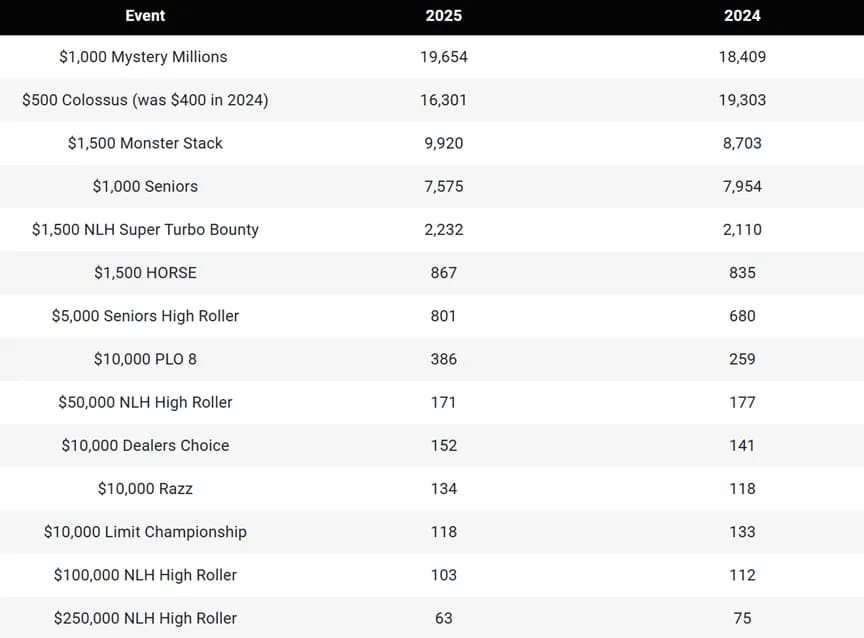Select the 2025 column header
Image resolution: width=864 pixels, height=638 pixels.
[444, 15]
